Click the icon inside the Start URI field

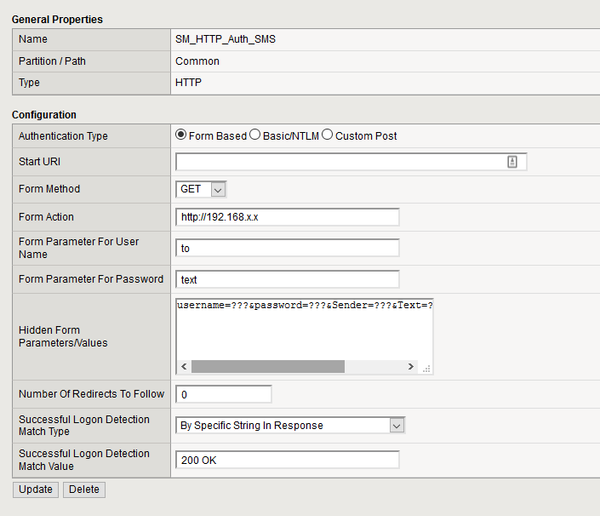point(512,161)
